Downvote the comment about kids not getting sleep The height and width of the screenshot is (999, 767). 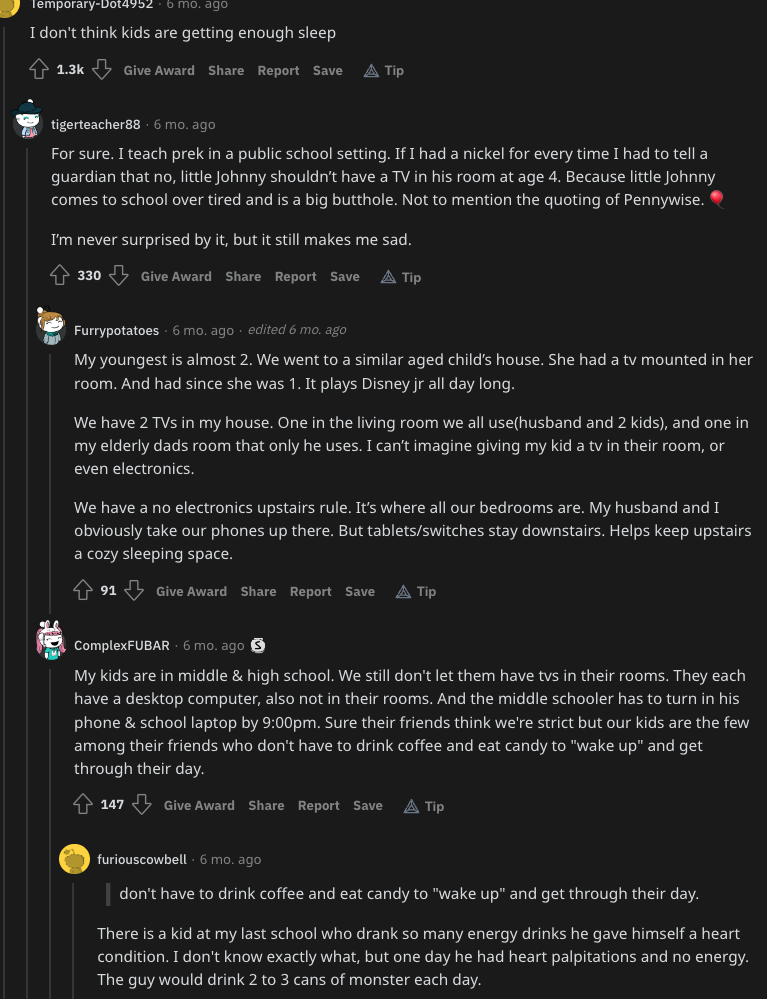coord(102,69)
